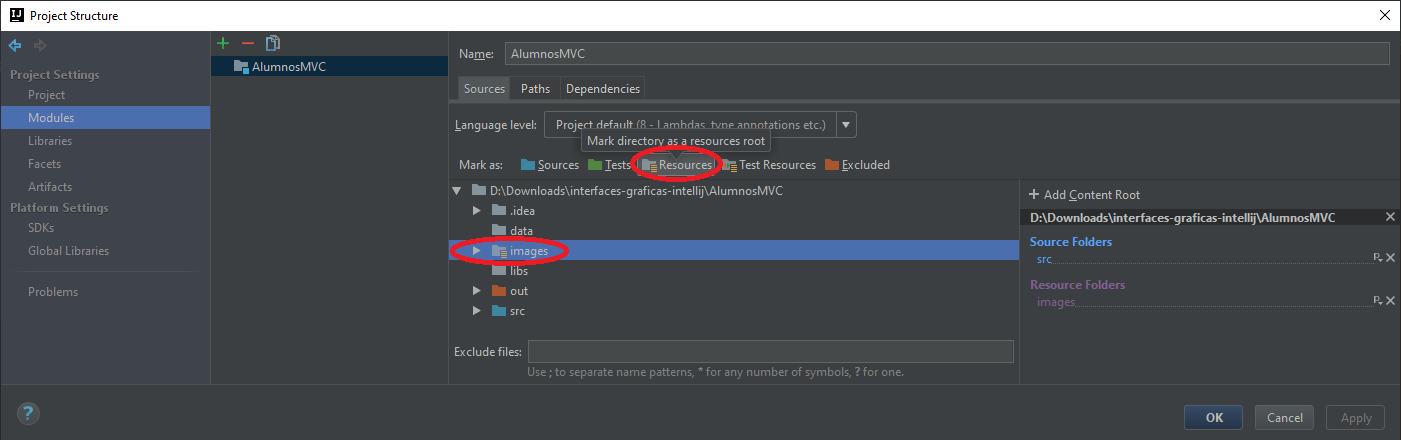This screenshot has height=440, width=1401.
Task: Click the Exclude files input field
Action: coord(770,351)
